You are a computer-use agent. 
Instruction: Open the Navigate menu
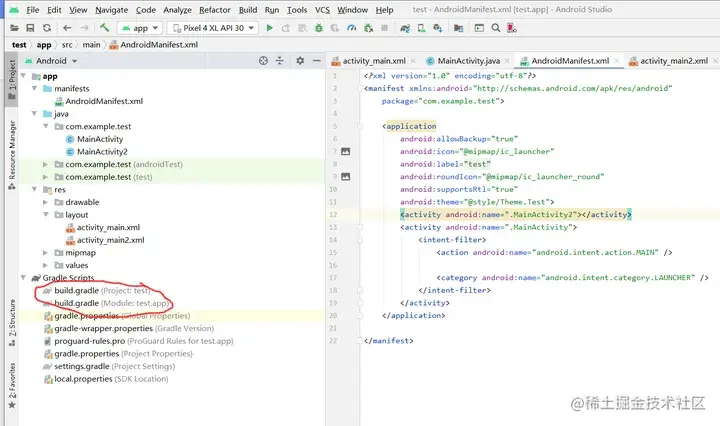(112, 10)
